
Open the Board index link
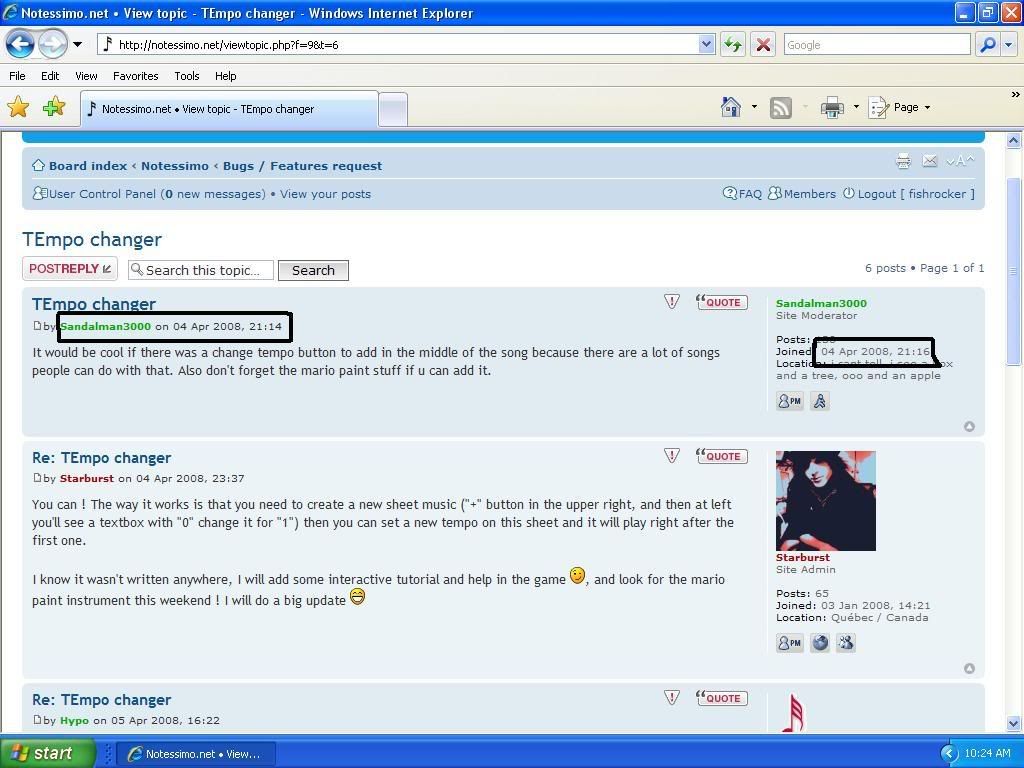pos(88,166)
